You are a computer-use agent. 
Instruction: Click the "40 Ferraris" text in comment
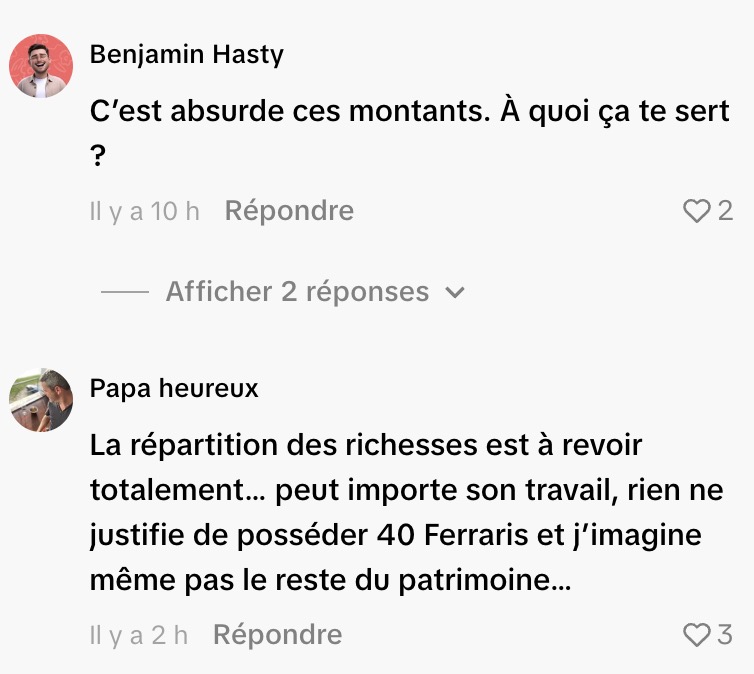452,535
